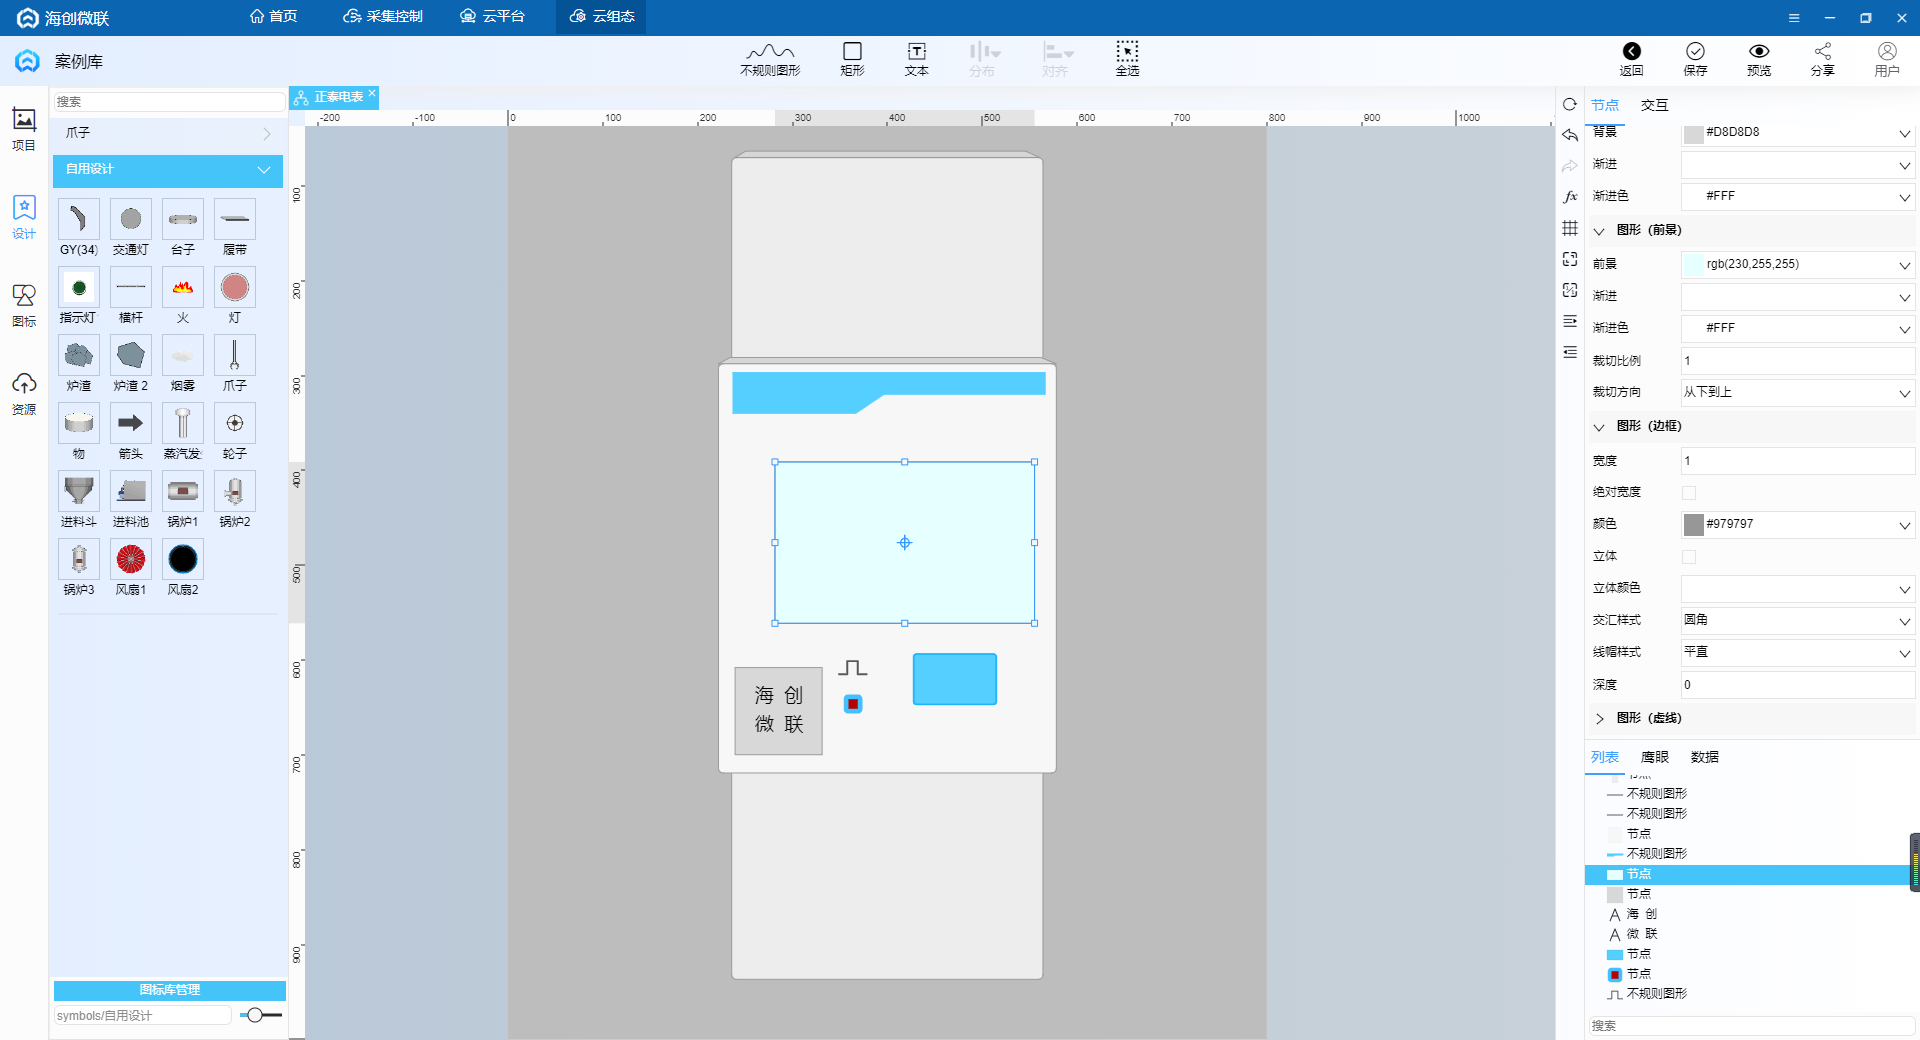
Task: Click the list search field at bottom right
Action: click(x=1751, y=1026)
